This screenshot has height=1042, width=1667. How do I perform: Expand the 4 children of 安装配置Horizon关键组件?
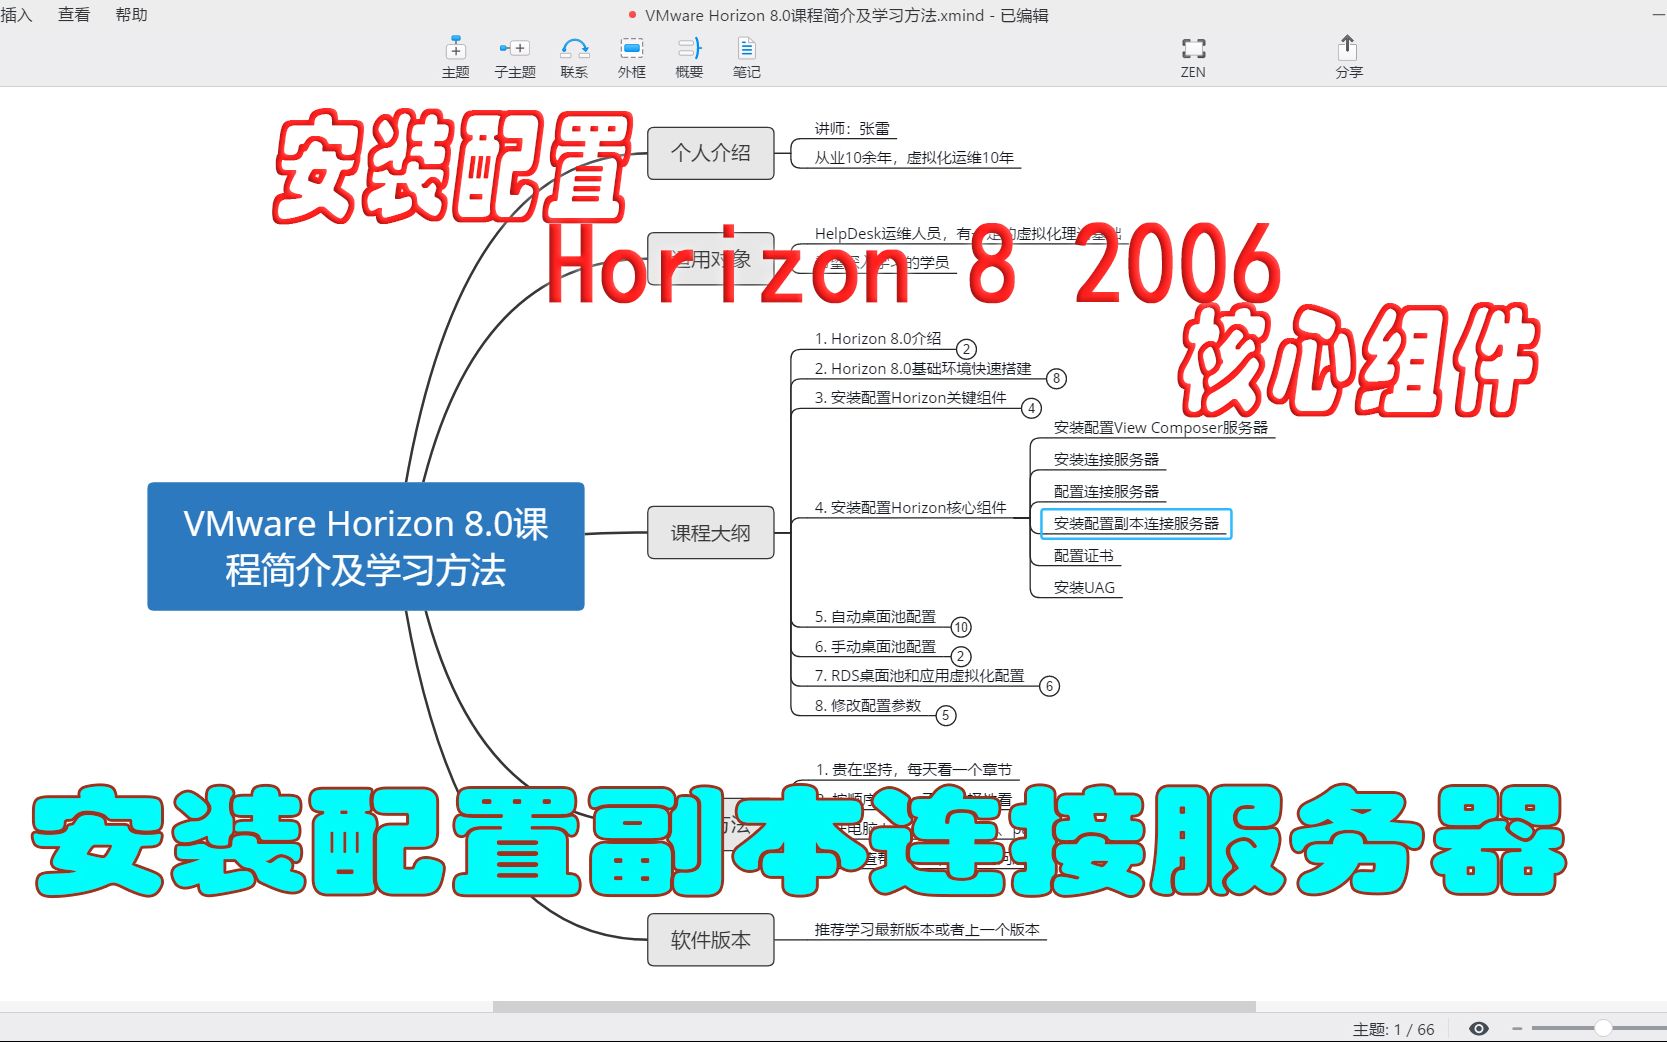(1031, 408)
